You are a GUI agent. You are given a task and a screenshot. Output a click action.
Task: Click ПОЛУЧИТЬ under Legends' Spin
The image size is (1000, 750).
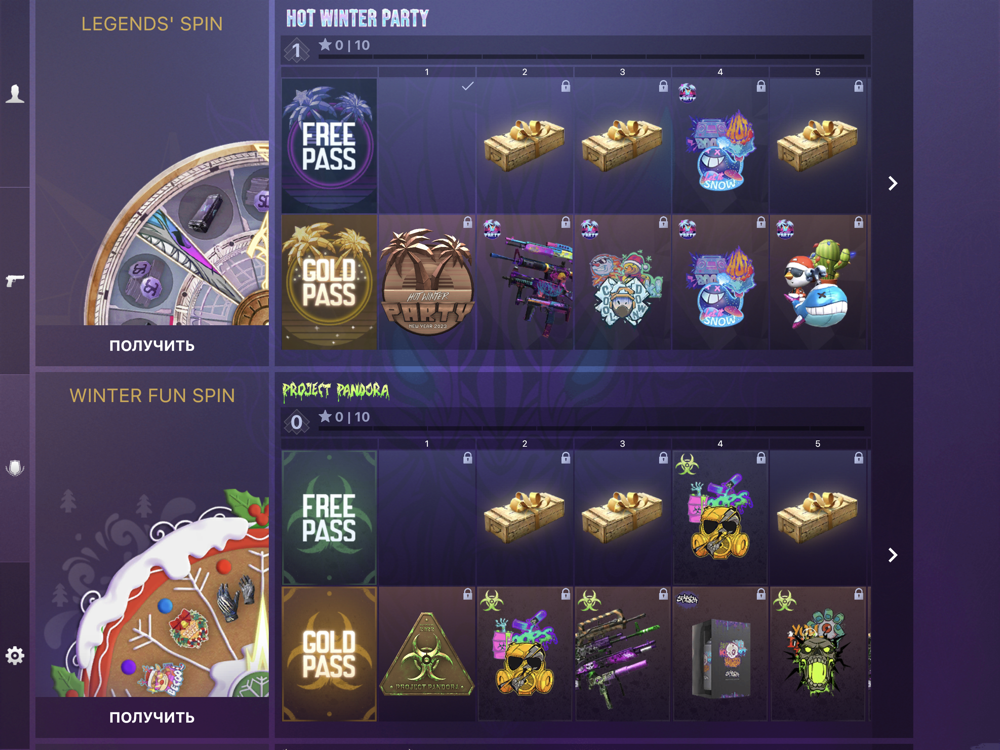click(152, 345)
